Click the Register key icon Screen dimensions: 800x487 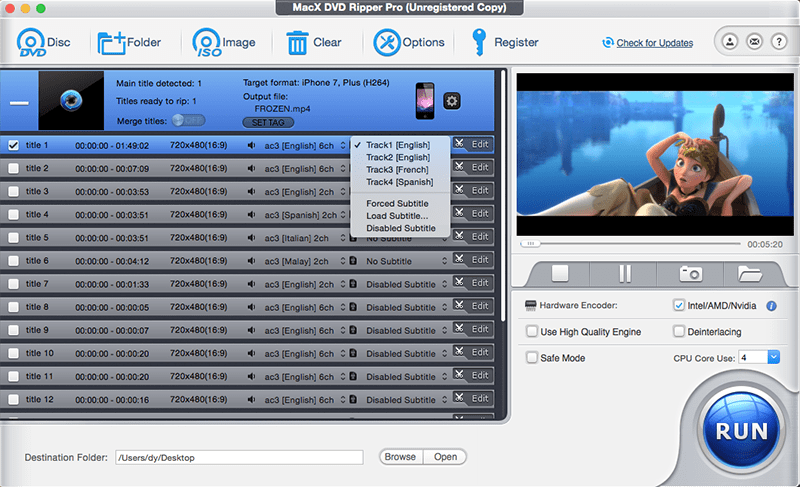(479, 42)
